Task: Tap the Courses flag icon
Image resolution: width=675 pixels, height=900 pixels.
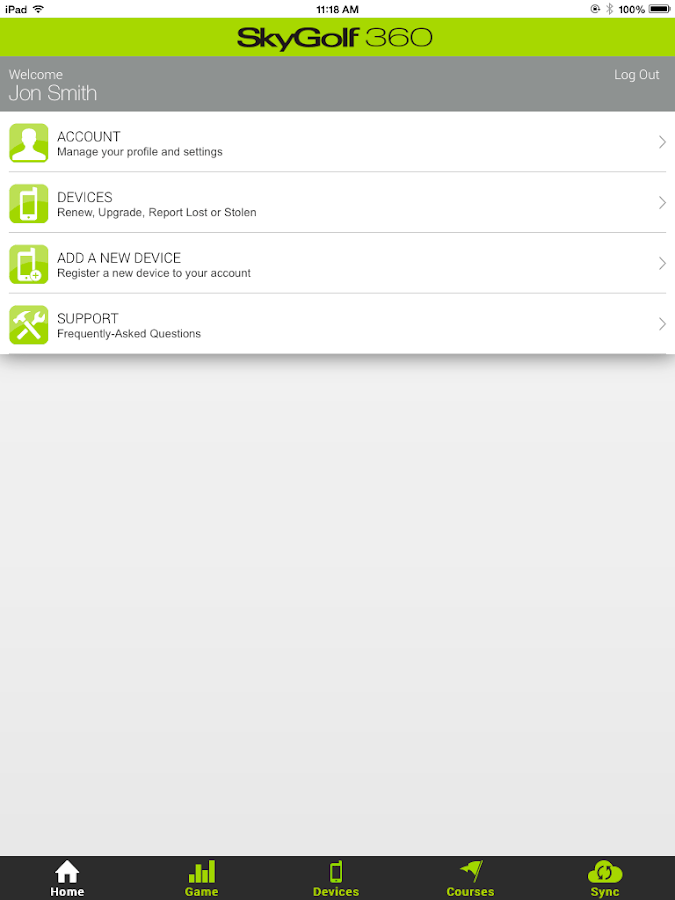Action: 471,871
